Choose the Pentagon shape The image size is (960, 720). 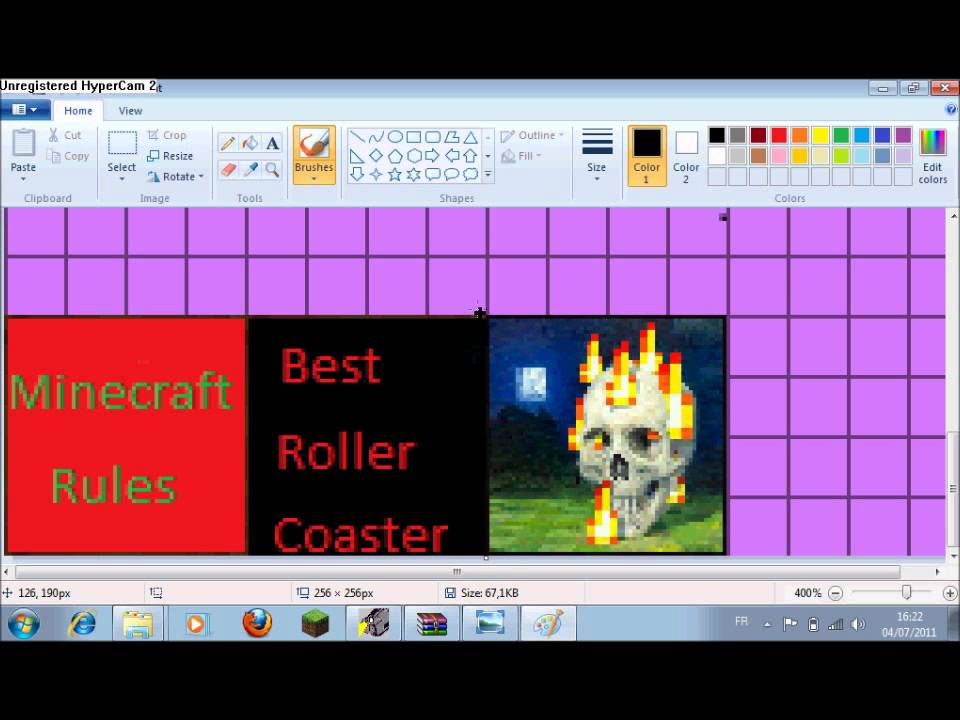[x=395, y=156]
